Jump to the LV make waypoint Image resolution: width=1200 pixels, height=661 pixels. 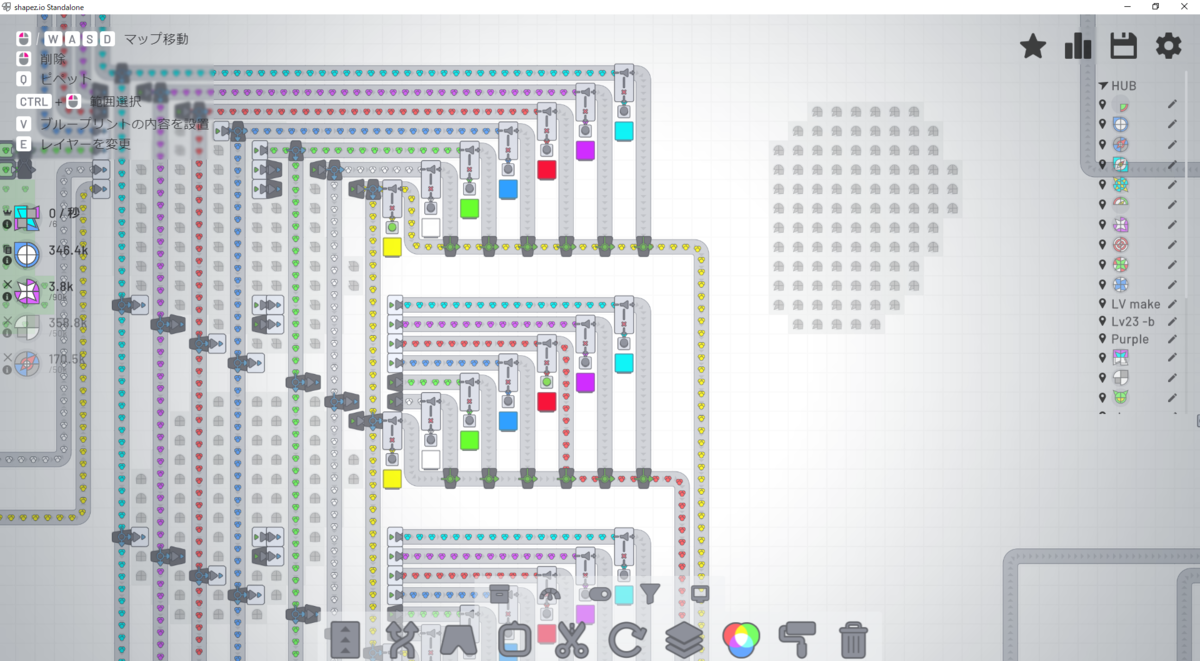1136,304
